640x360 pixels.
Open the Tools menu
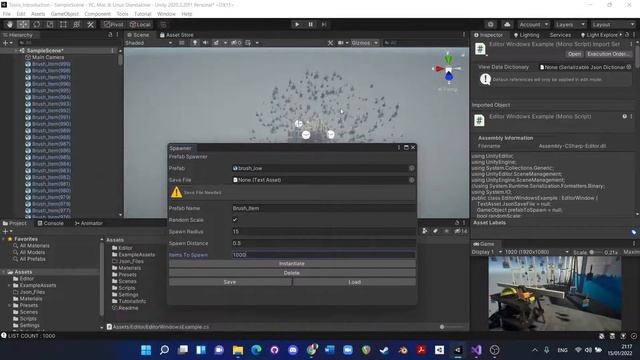(122, 14)
